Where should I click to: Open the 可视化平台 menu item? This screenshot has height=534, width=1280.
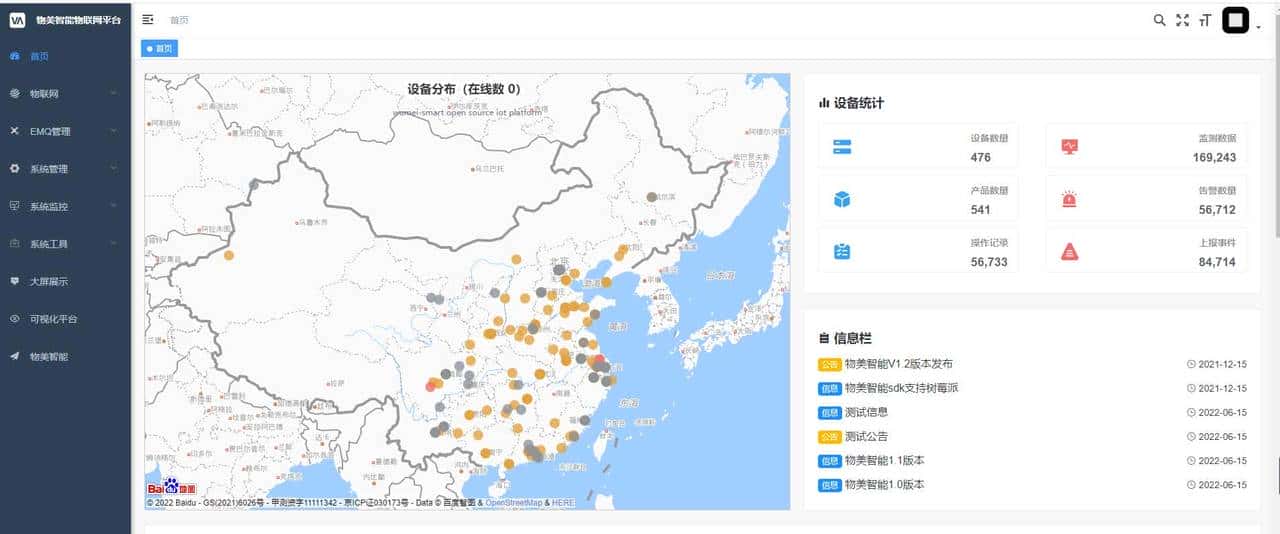[x=65, y=319]
